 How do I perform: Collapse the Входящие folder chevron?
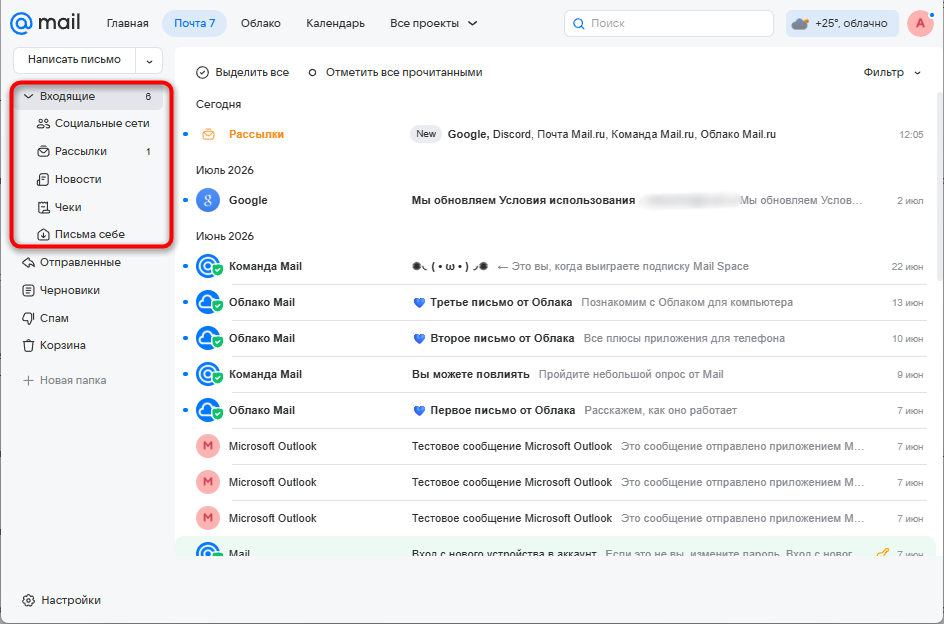28,96
